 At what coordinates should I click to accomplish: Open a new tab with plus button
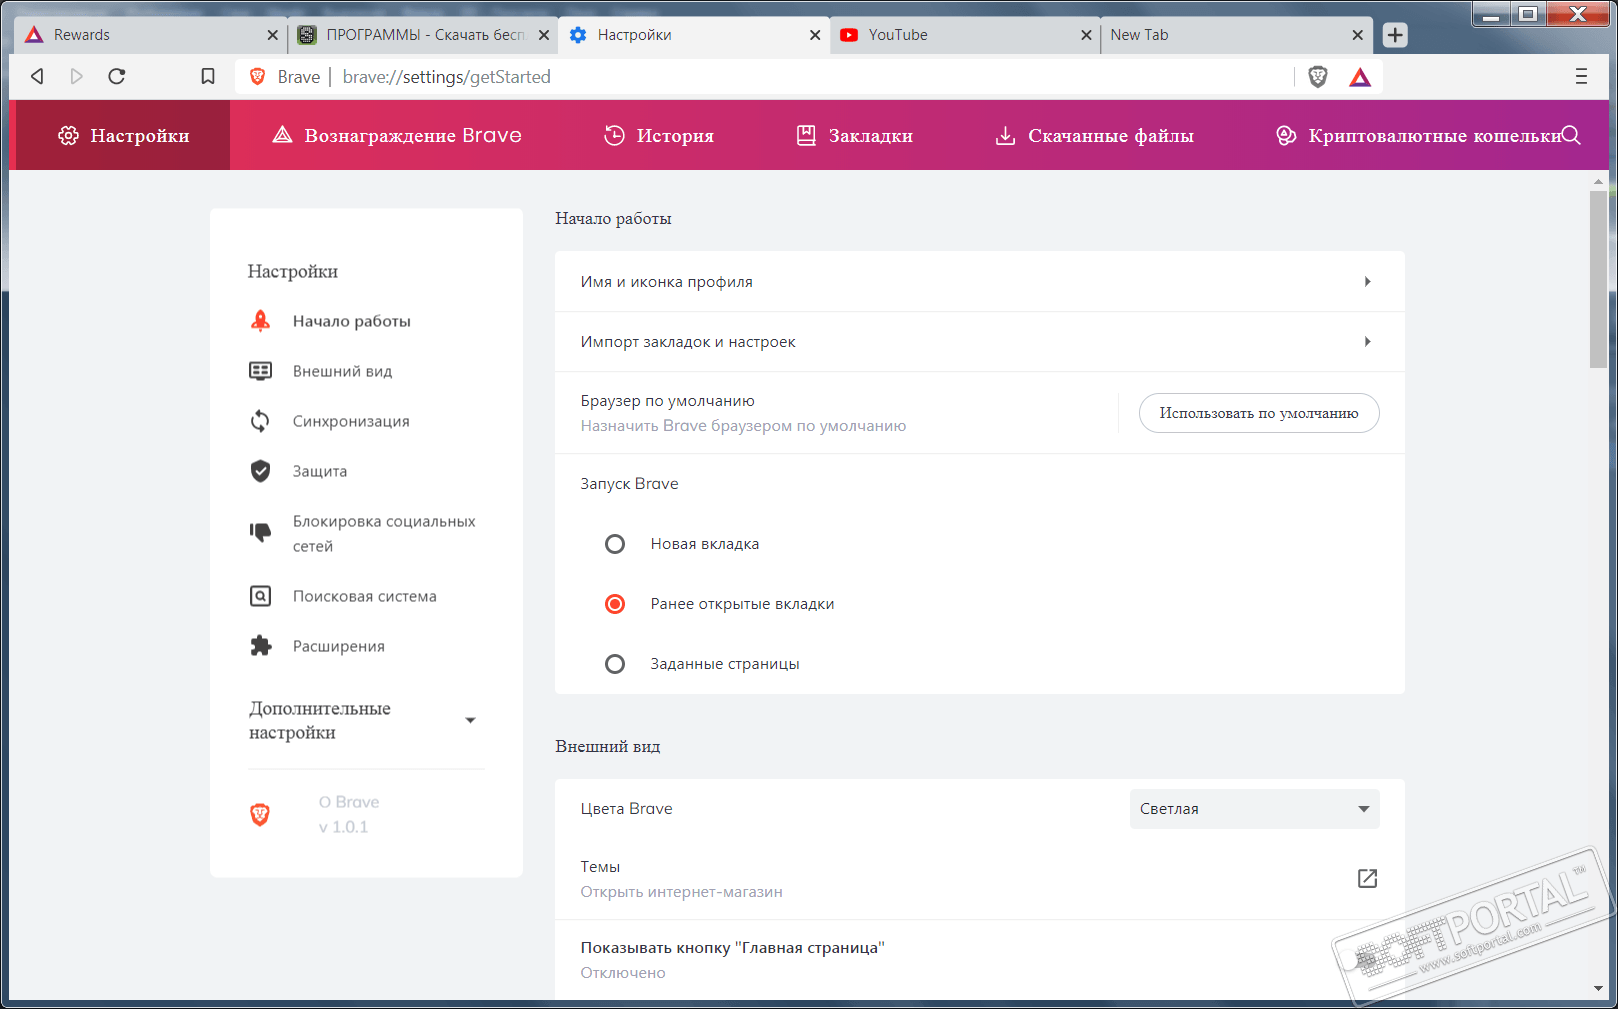click(x=1395, y=35)
